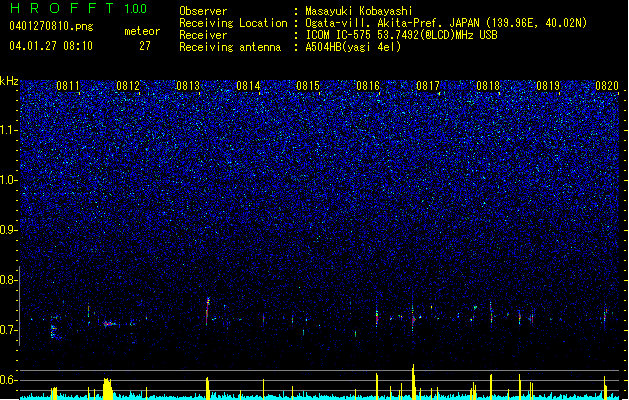Screen dimensions: 629x400
Task: Select the file name 0401270810.png
Action: point(51,26)
